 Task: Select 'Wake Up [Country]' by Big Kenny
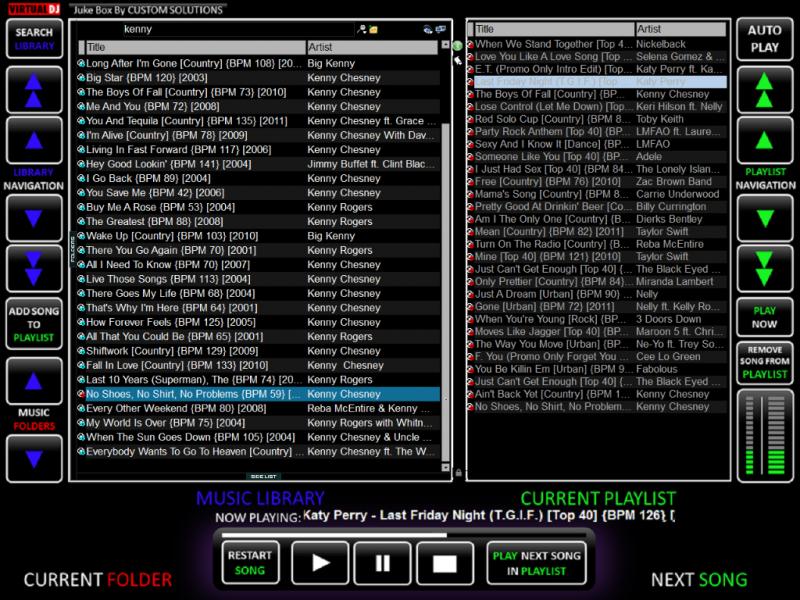pos(259,236)
